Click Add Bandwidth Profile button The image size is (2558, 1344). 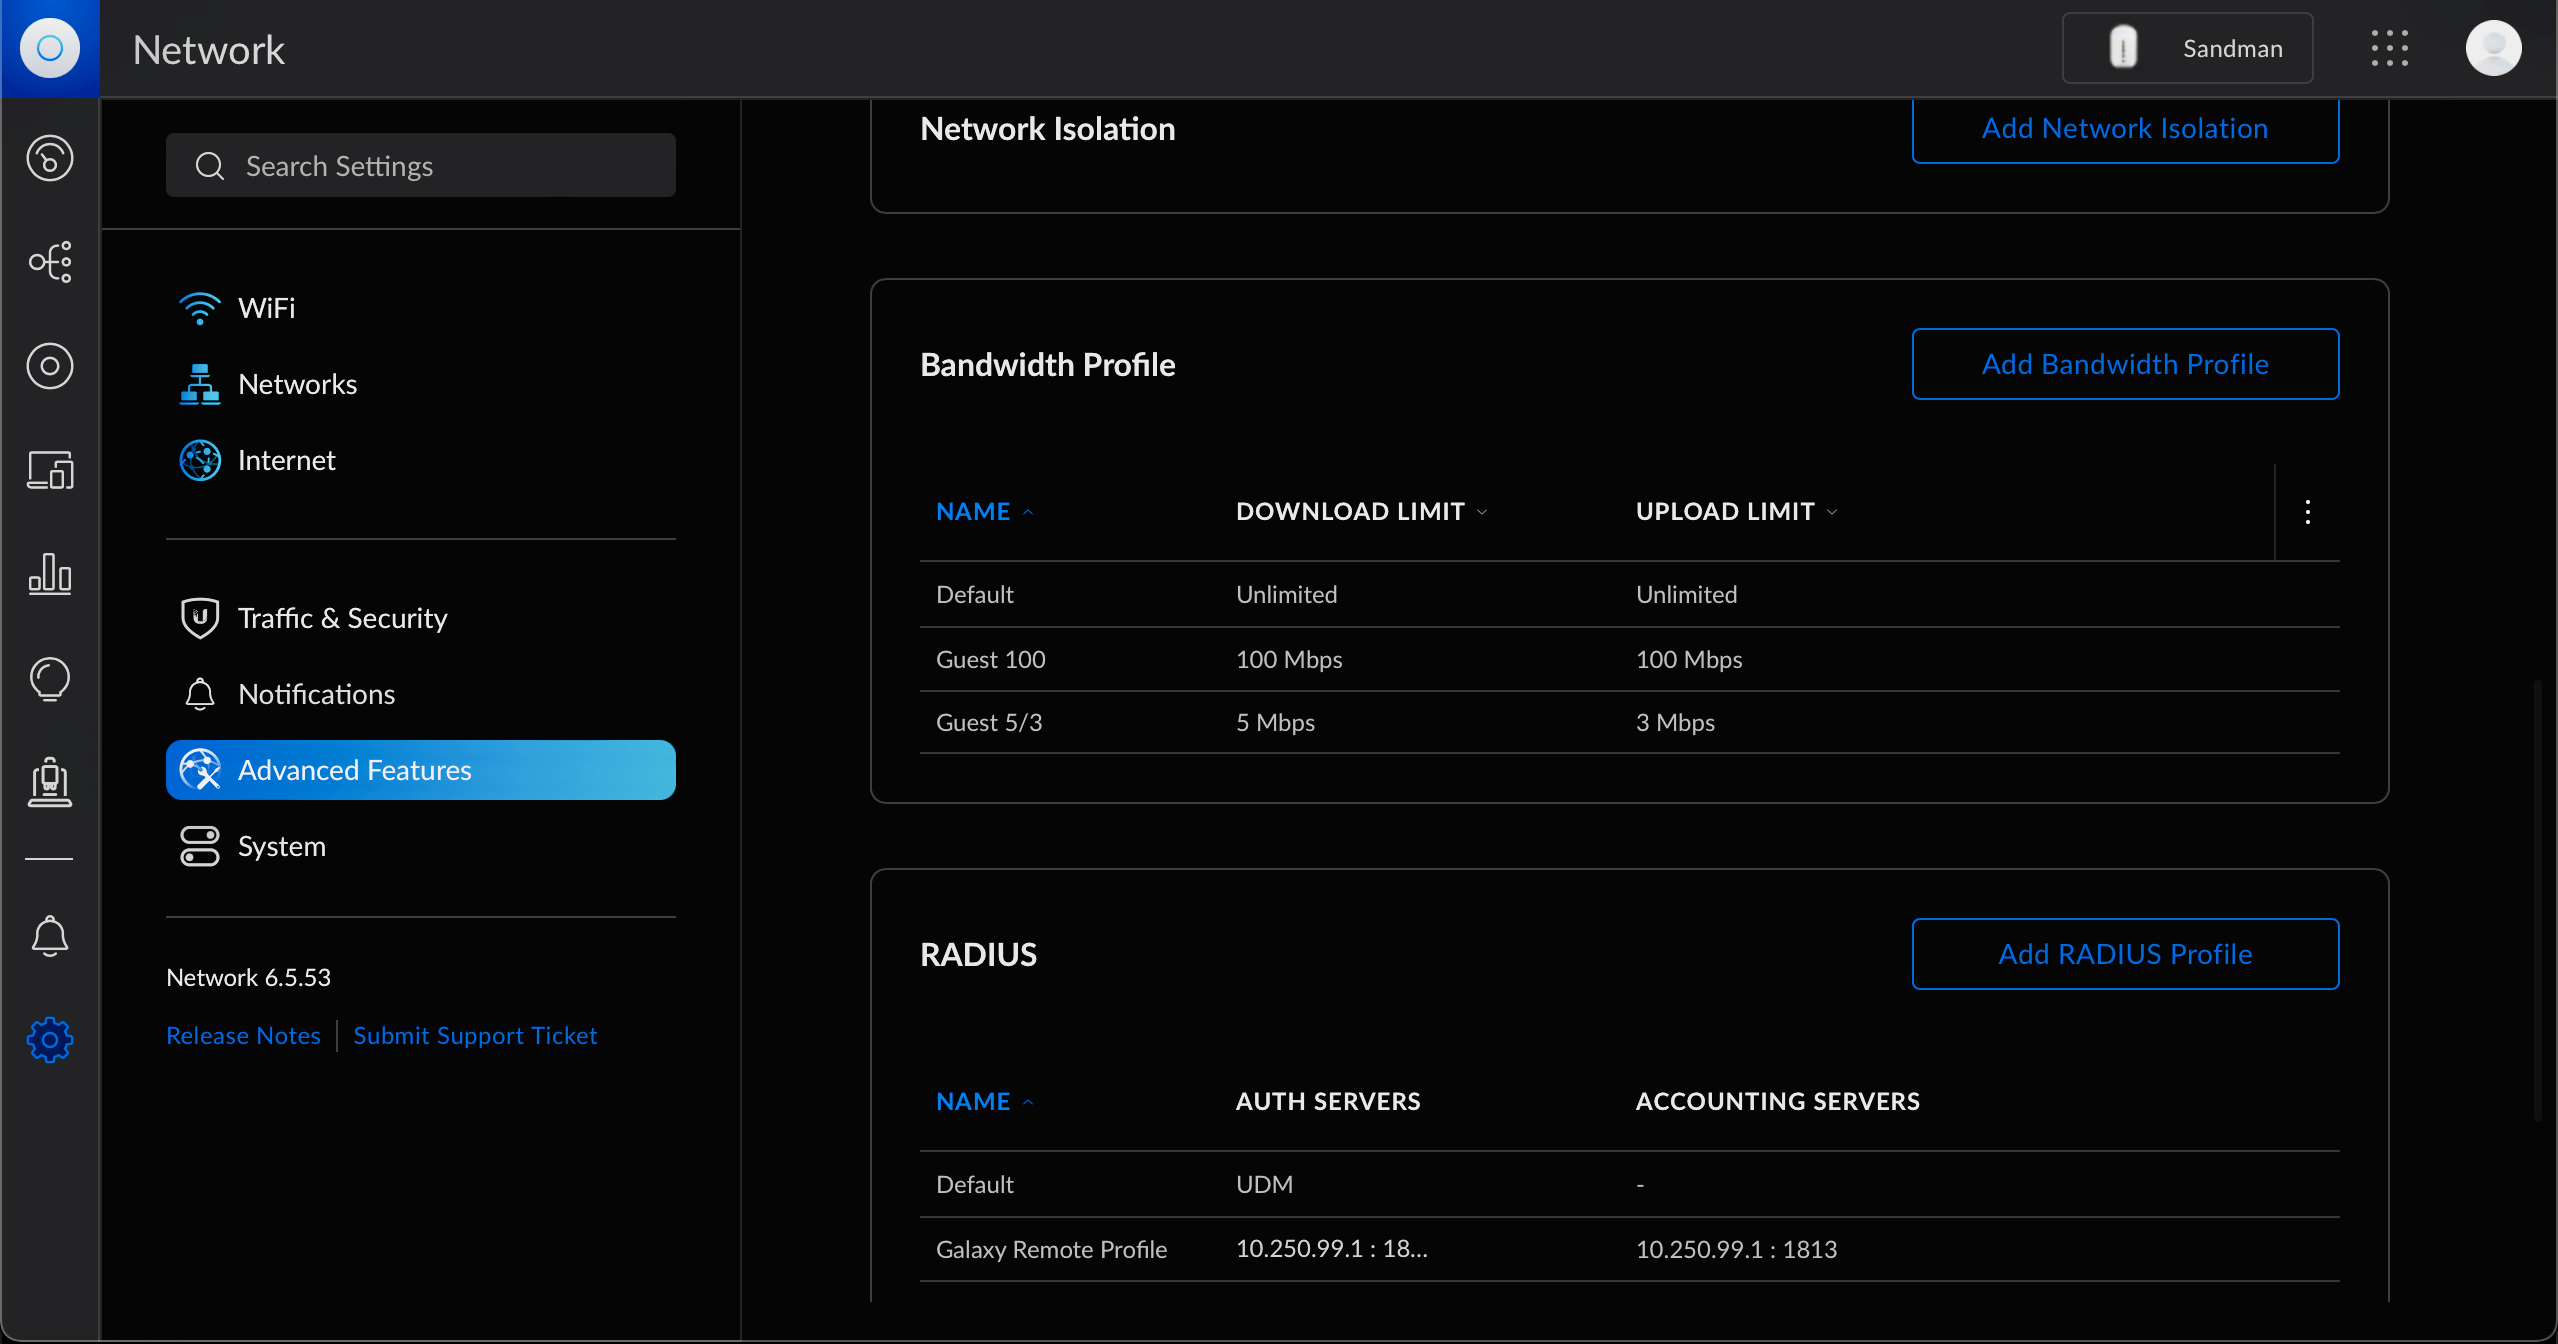pyautogui.click(x=2124, y=364)
